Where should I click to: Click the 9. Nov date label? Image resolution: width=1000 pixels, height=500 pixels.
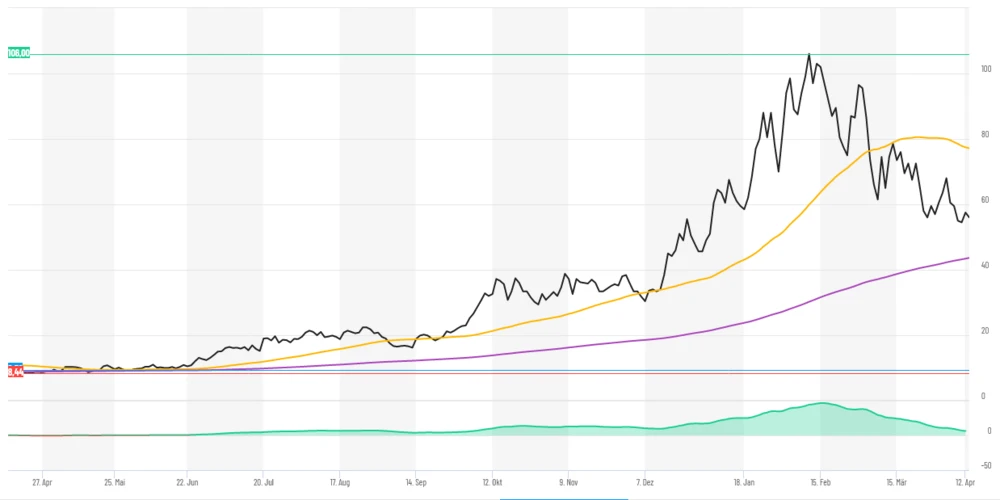coord(568,480)
